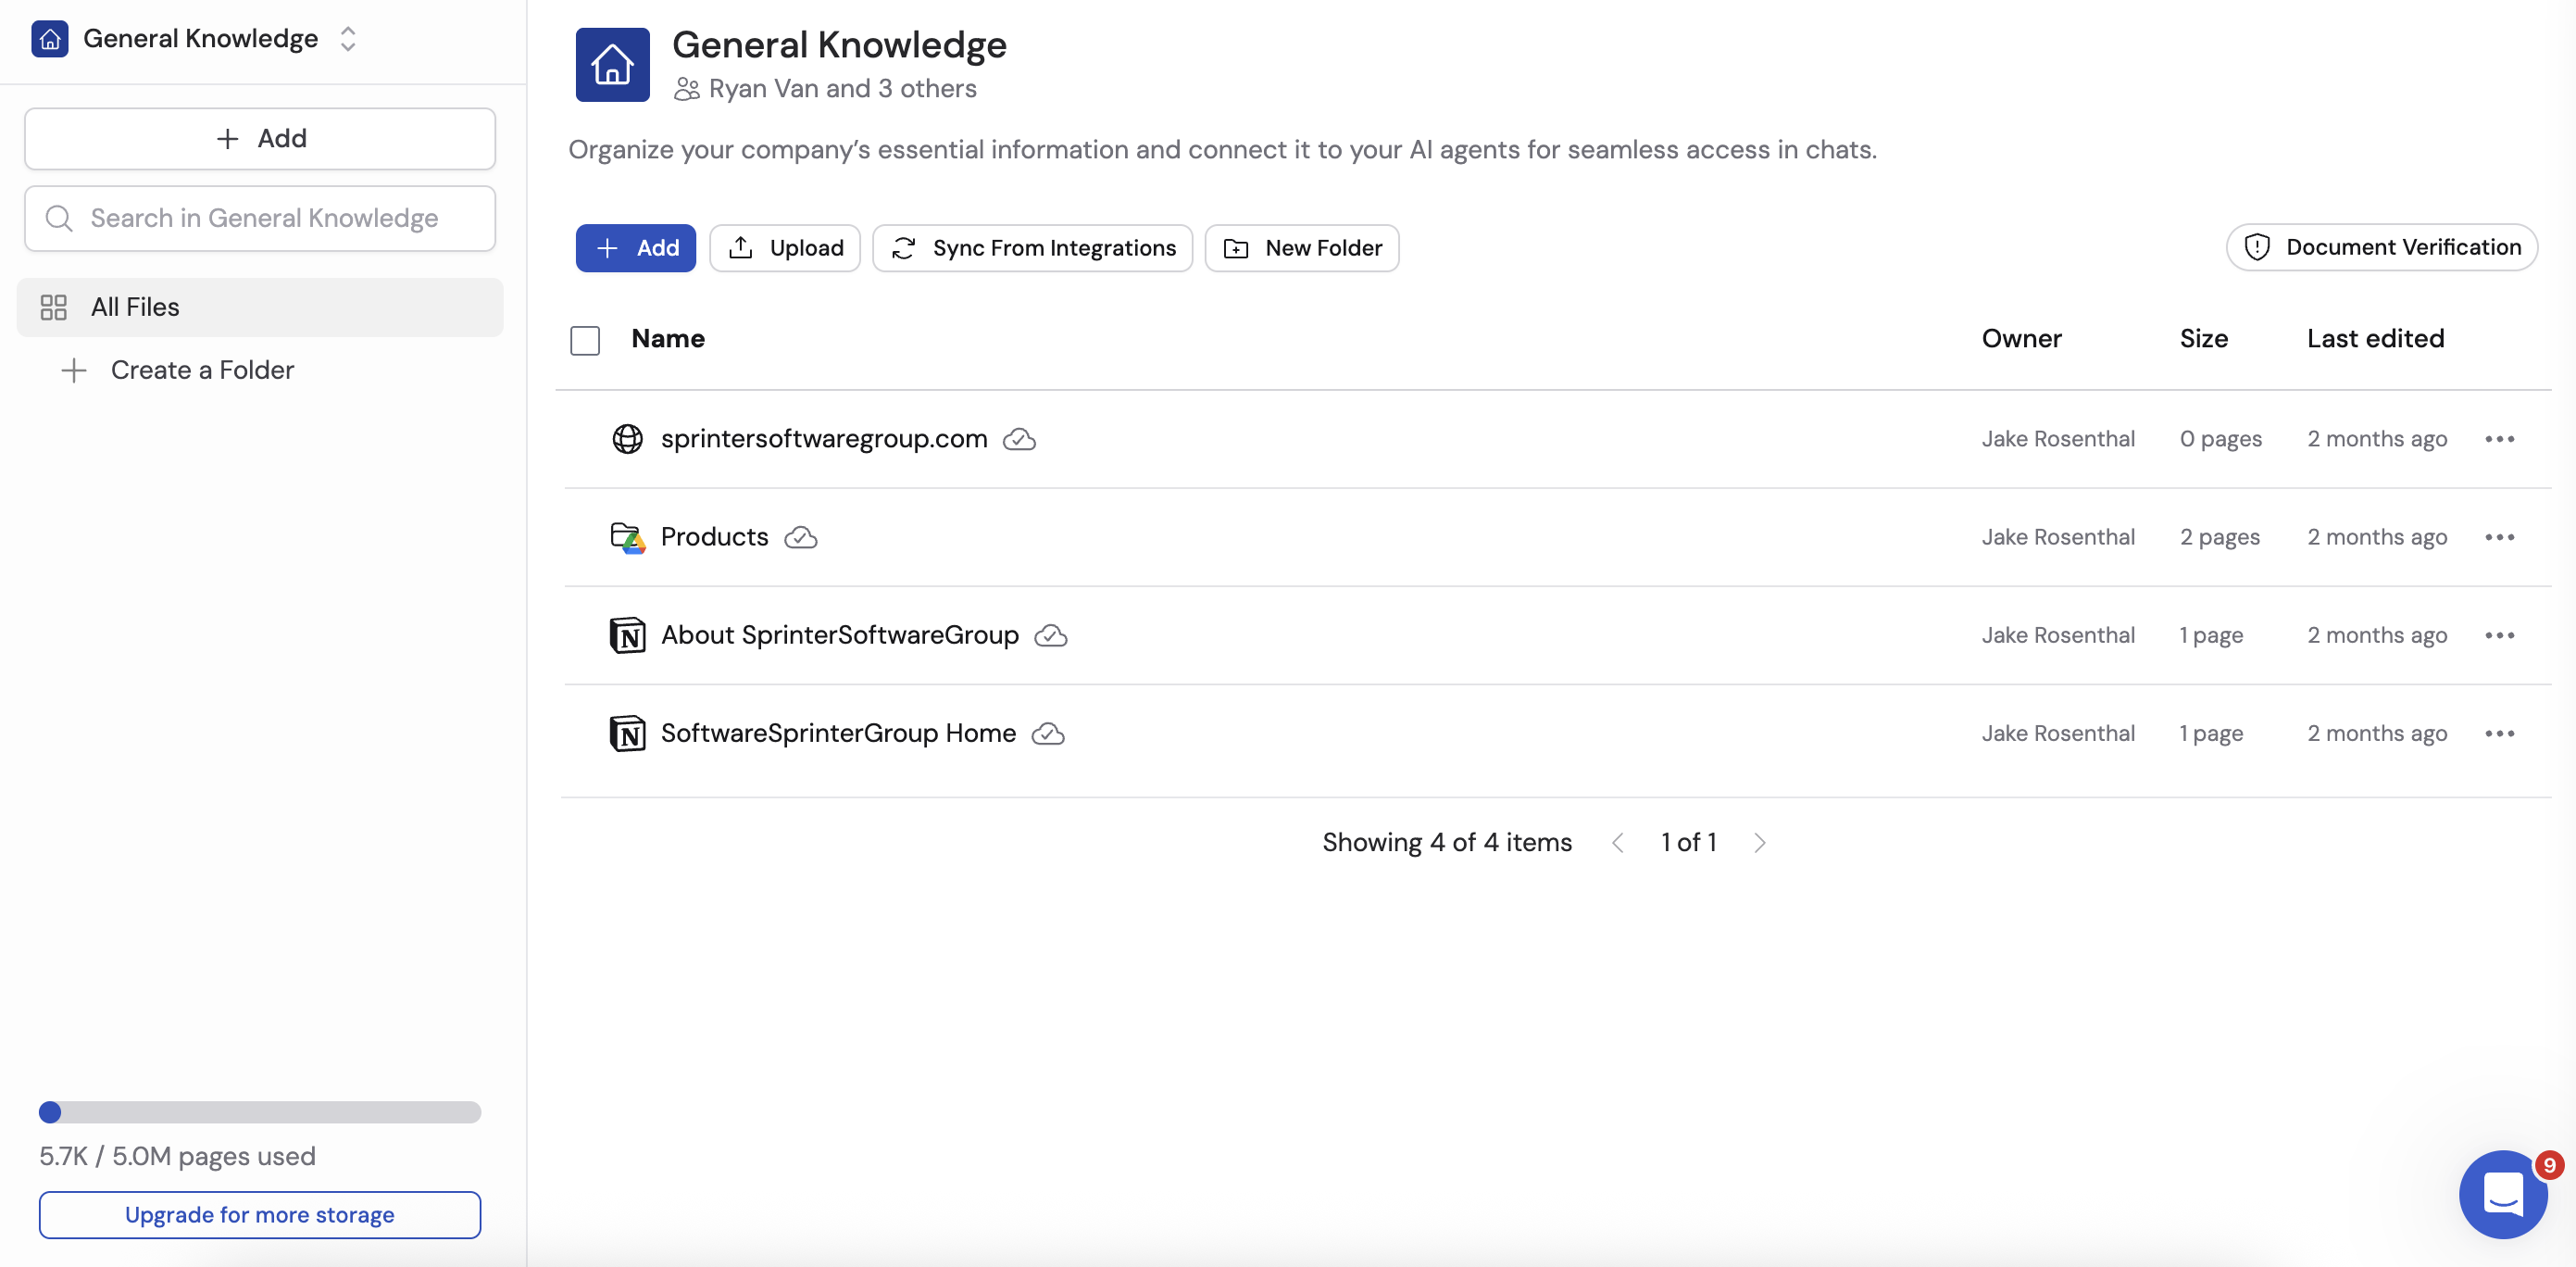Click the next page arrow in pagination
The image size is (2576, 1267).
click(1760, 842)
